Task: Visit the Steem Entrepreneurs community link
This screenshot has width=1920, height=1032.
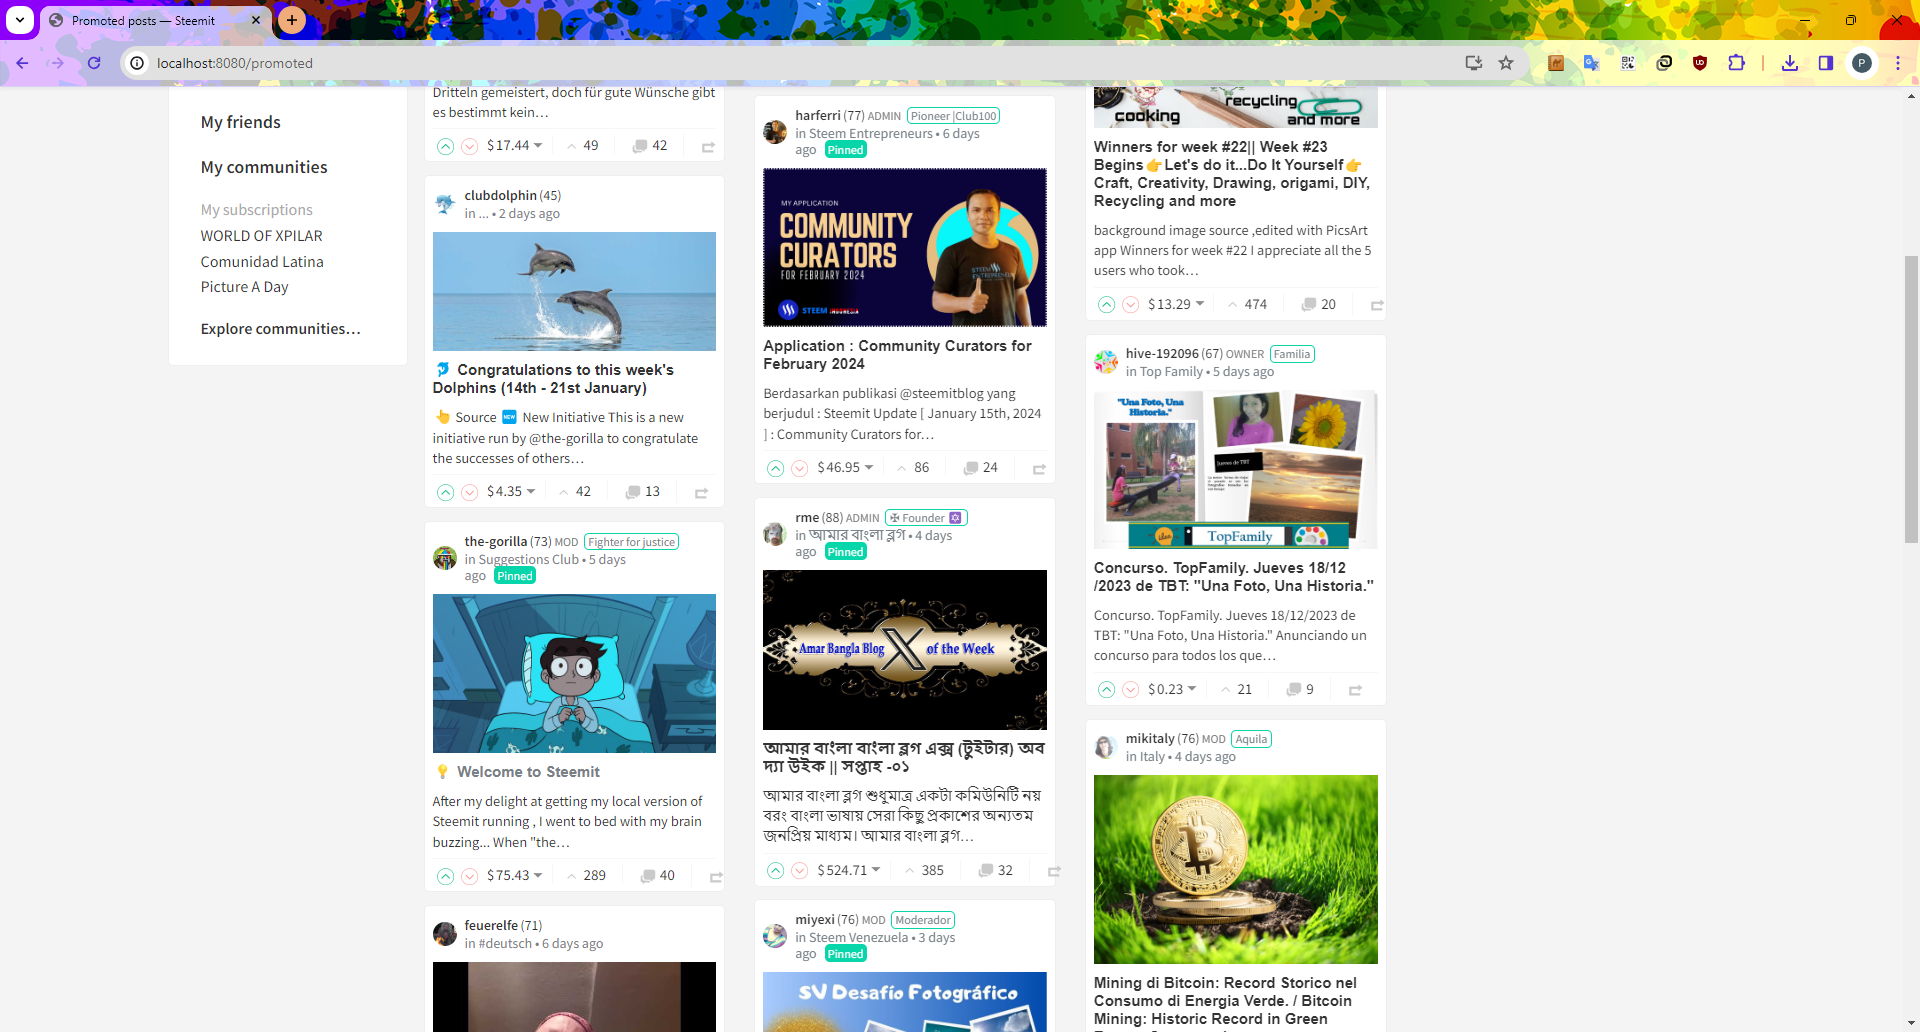Action: point(871,134)
